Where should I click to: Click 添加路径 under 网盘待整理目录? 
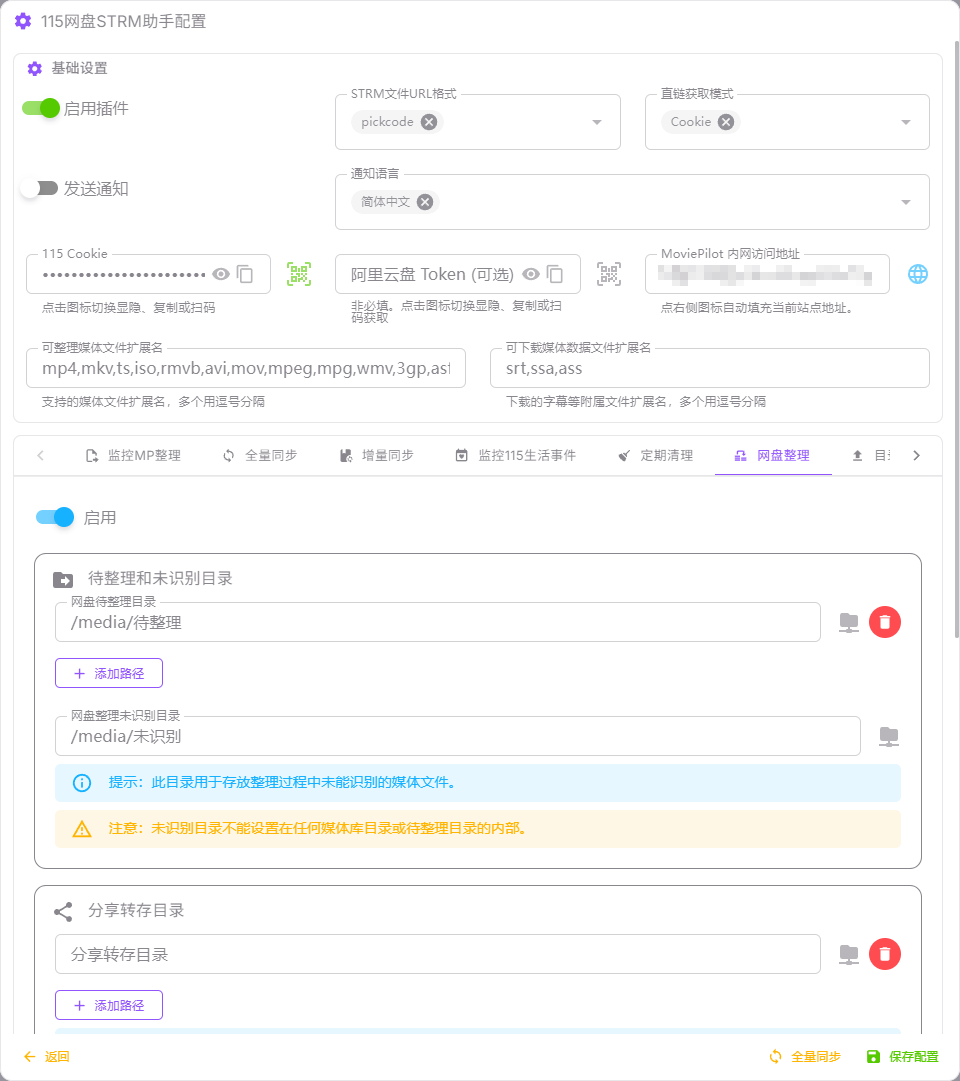(109, 674)
